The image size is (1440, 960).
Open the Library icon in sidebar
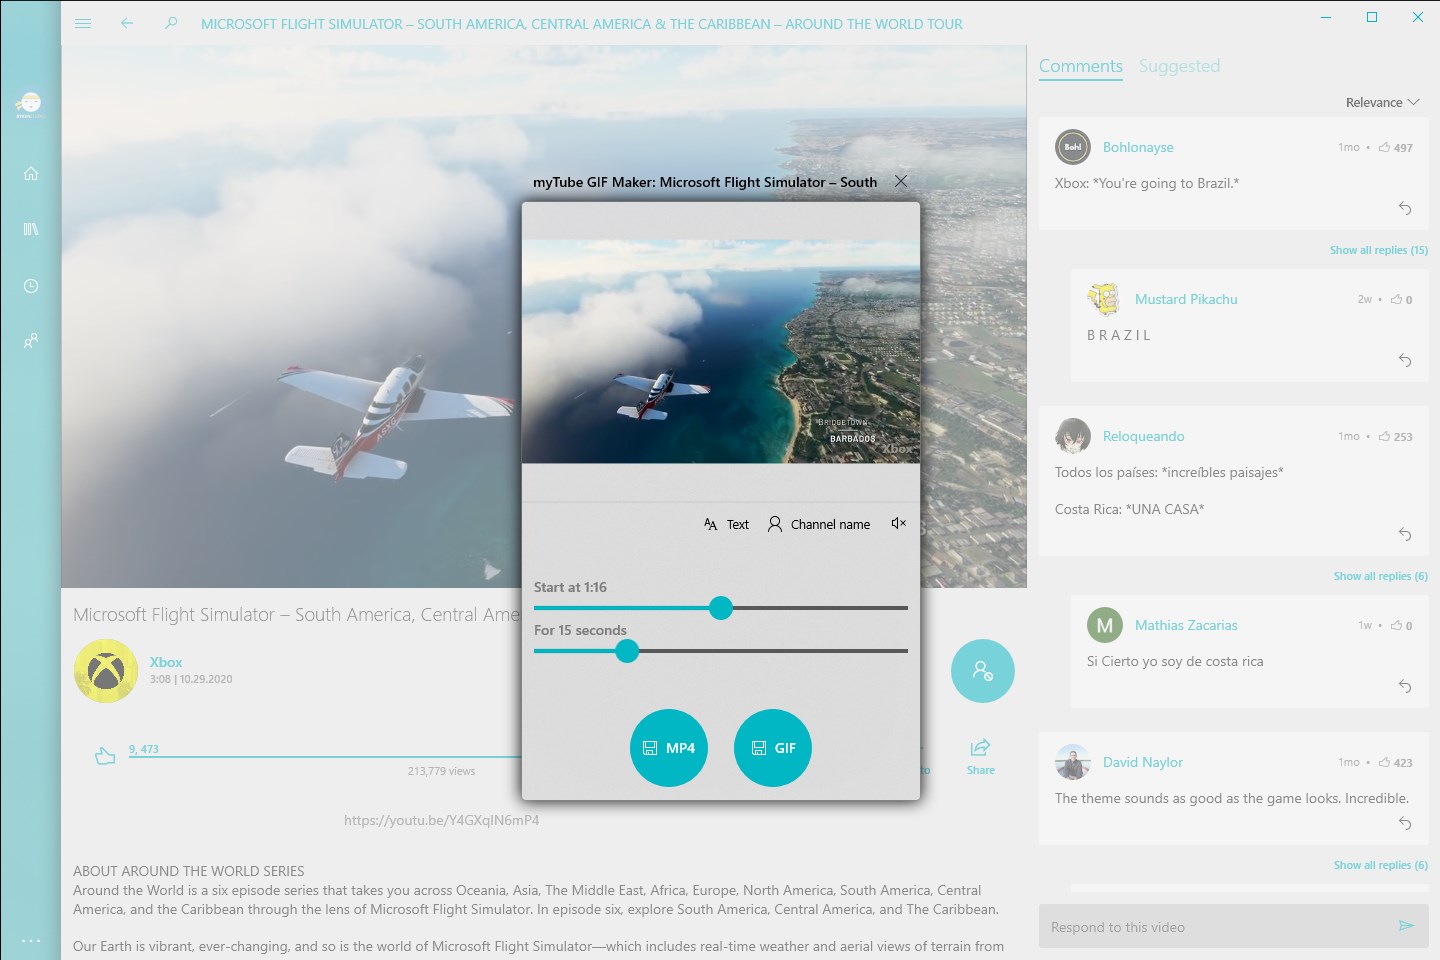pyautogui.click(x=31, y=229)
